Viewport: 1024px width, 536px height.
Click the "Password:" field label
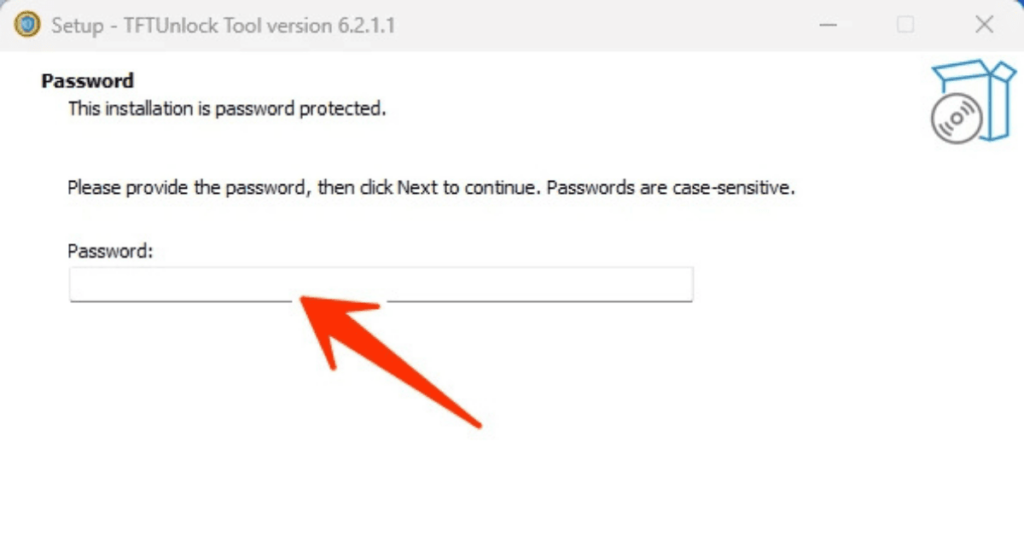(x=110, y=251)
